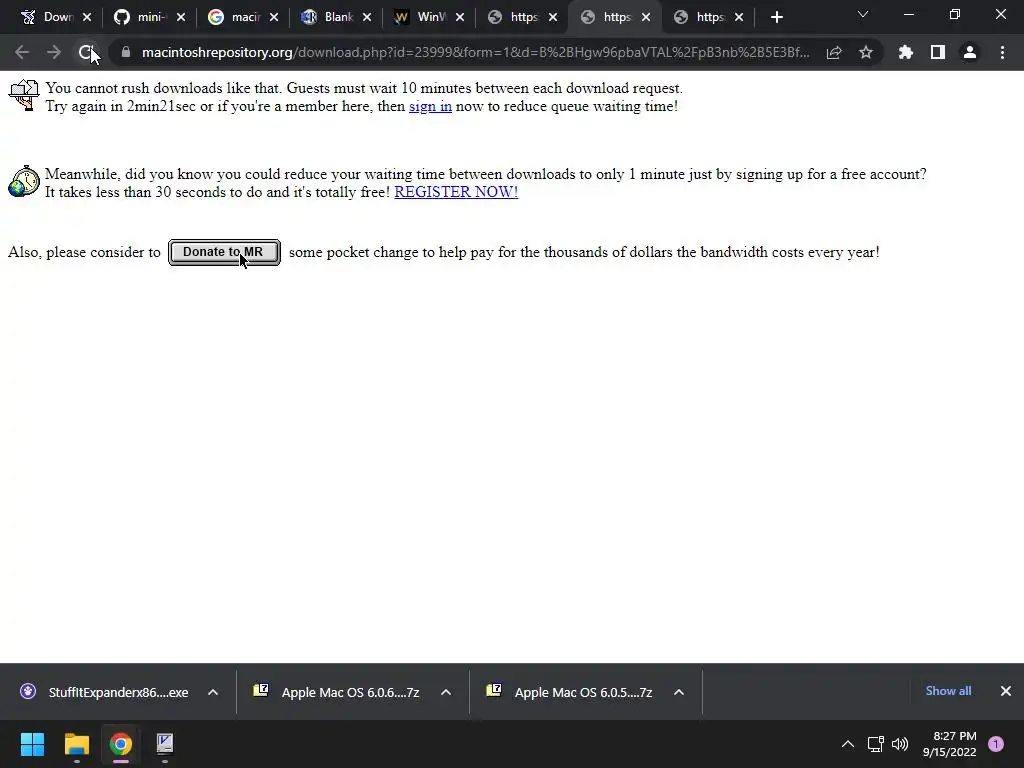
Task: Close the downloads bar
Action: coord(1006,691)
